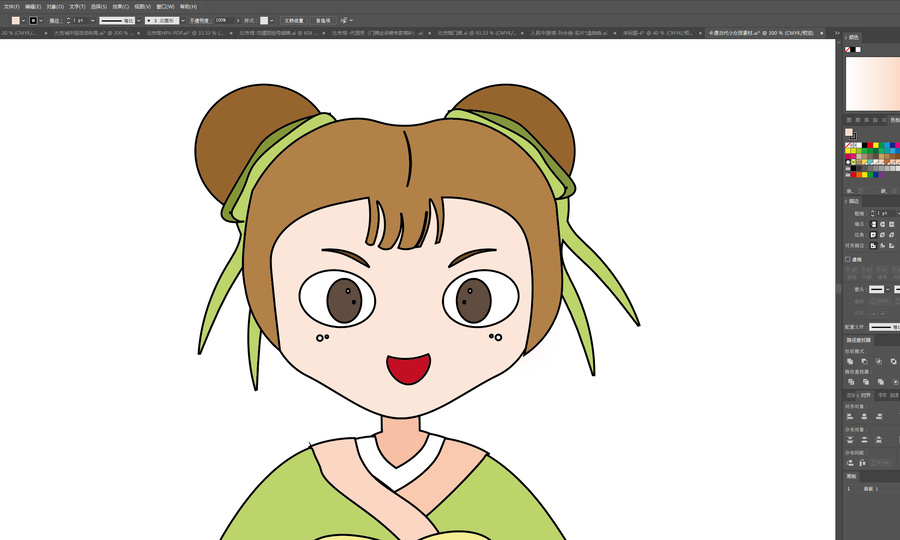This screenshot has width=900, height=540.
Task: Close the 卡通古代少女 active document tab
Action: point(821,33)
